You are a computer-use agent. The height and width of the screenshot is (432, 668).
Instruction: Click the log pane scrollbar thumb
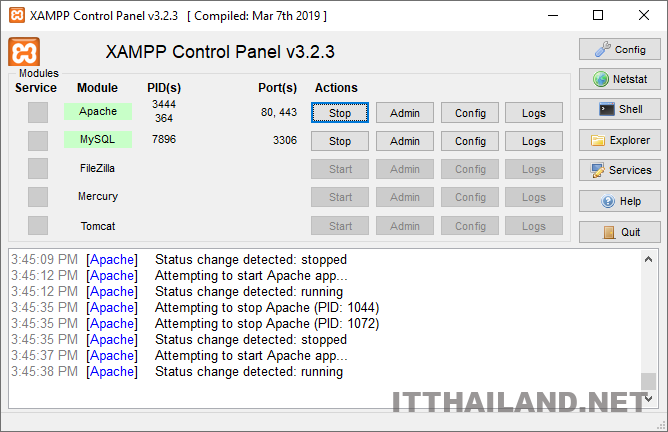tap(648, 381)
